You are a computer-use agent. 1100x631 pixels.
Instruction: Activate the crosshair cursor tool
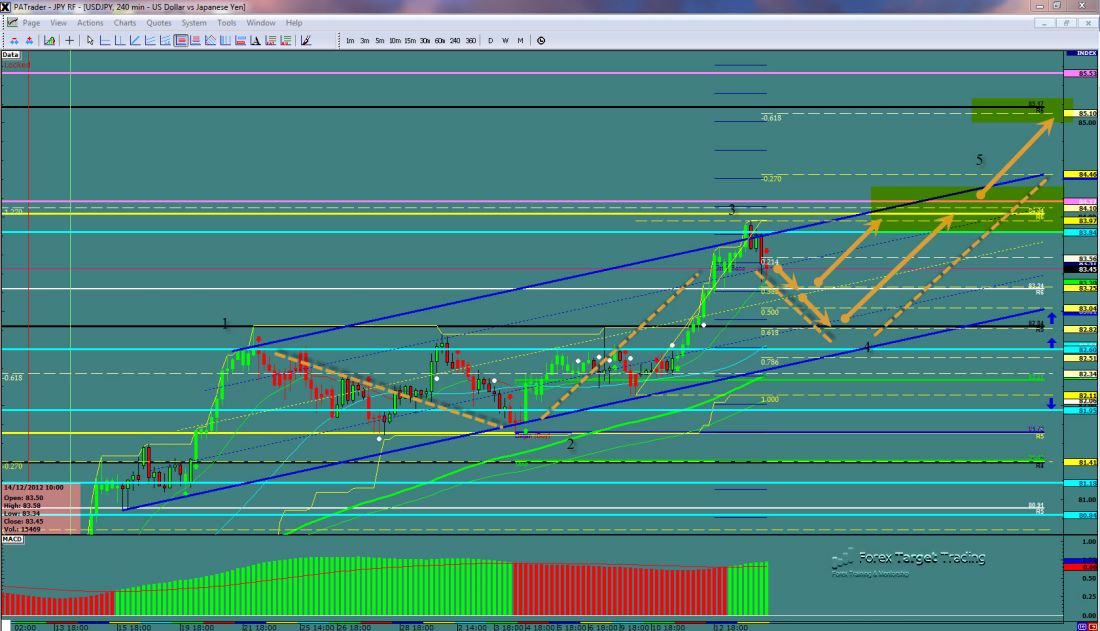point(70,41)
